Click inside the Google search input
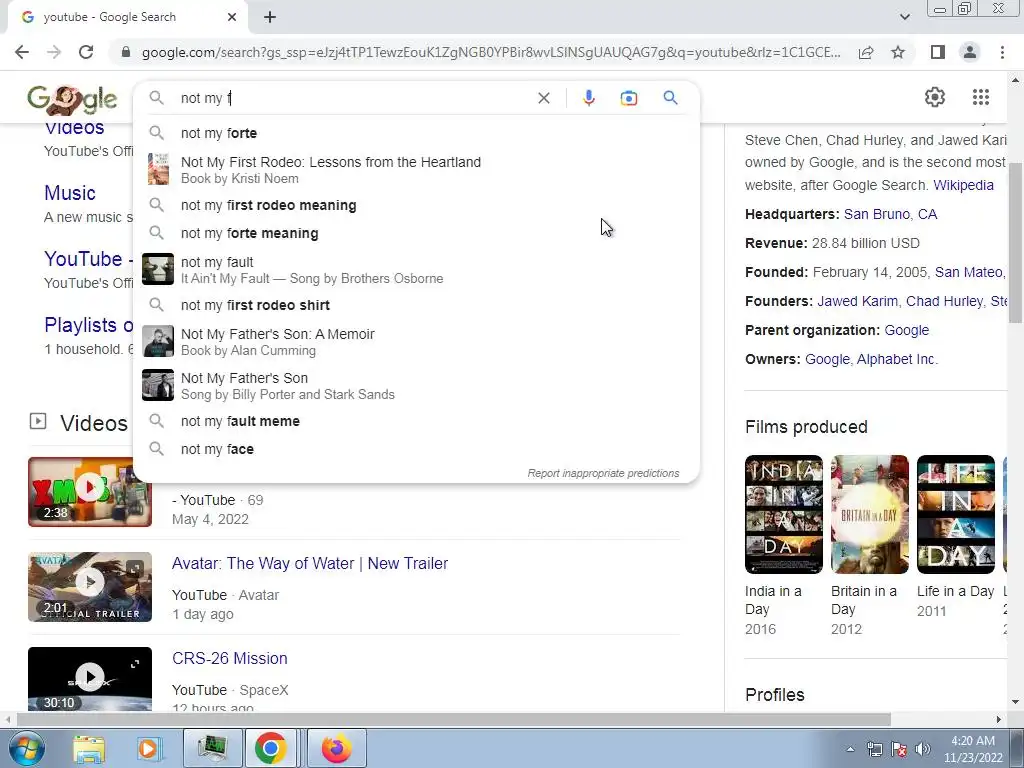Image resolution: width=1024 pixels, height=768 pixels. click(x=353, y=98)
